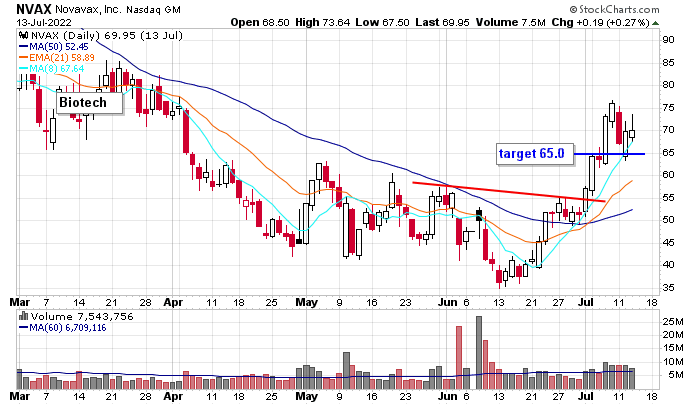The height and width of the screenshot is (405, 700).
Task: Click Jul on the price panel date axis
Action: 586,302
